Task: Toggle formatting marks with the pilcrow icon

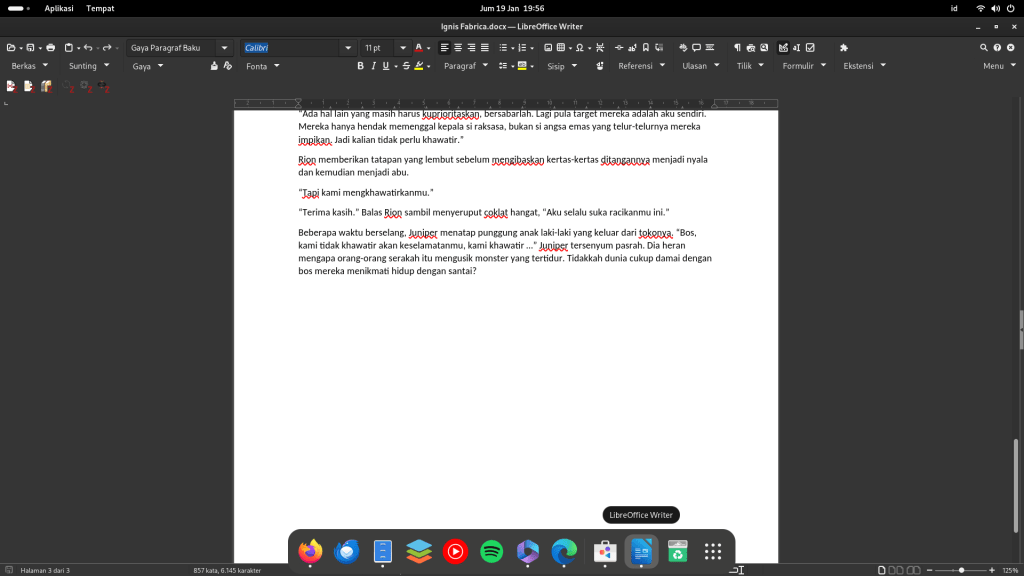Action: point(737,47)
